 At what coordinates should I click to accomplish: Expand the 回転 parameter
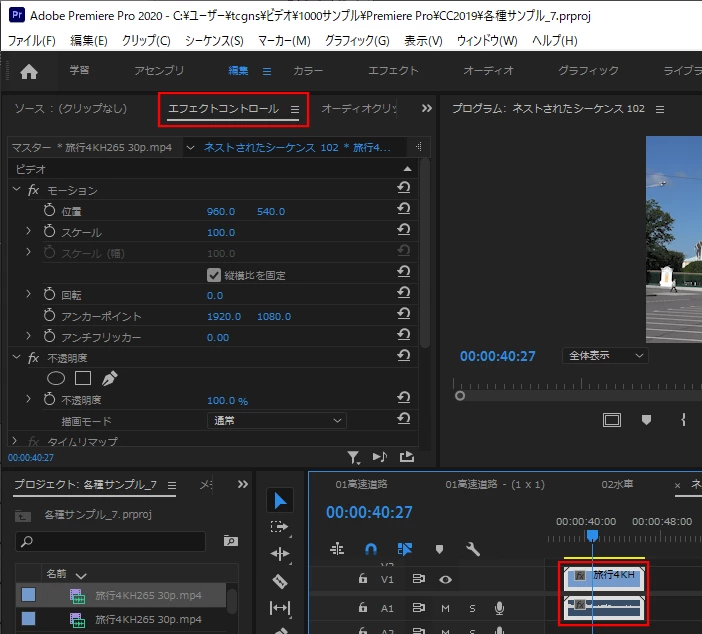pos(29,294)
